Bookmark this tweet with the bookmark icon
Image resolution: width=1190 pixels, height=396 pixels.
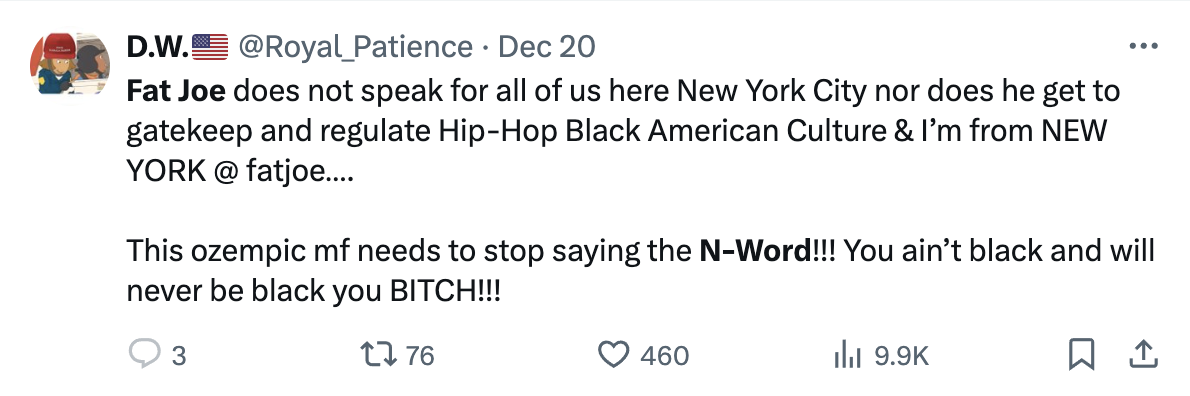coord(1081,354)
